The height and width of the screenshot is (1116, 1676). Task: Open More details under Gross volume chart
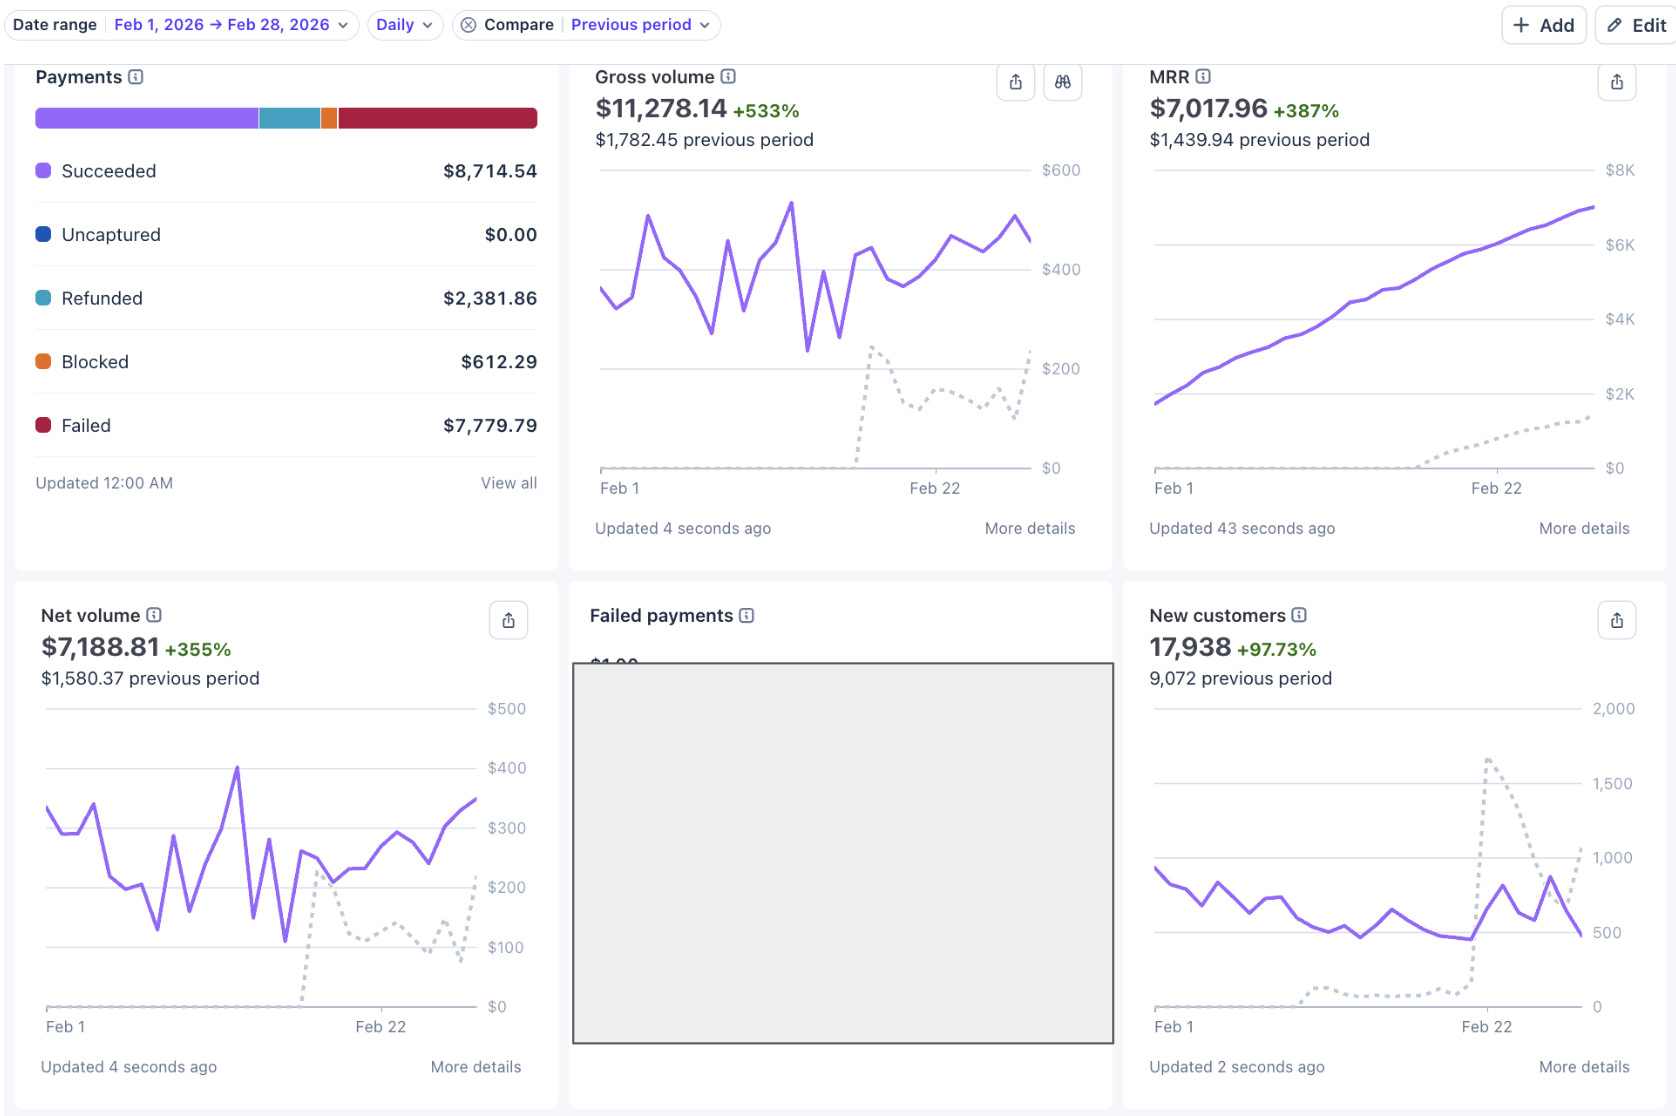tap(1029, 528)
